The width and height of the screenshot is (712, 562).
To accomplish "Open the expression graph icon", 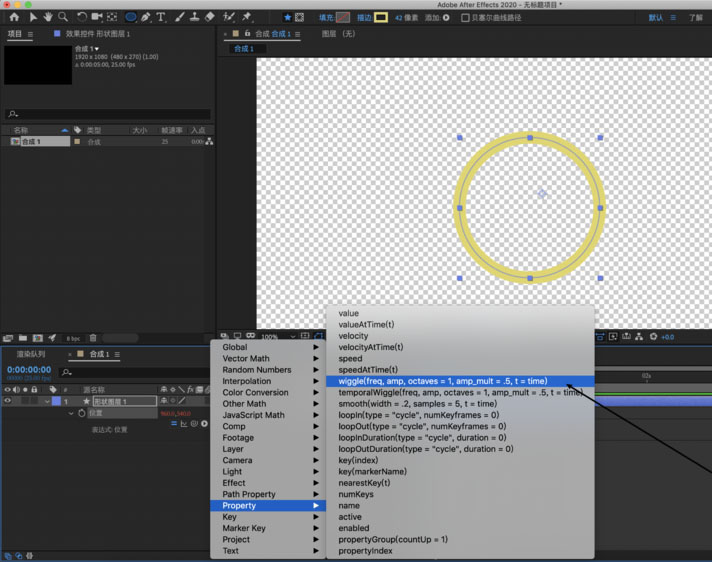I will click(x=183, y=424).
